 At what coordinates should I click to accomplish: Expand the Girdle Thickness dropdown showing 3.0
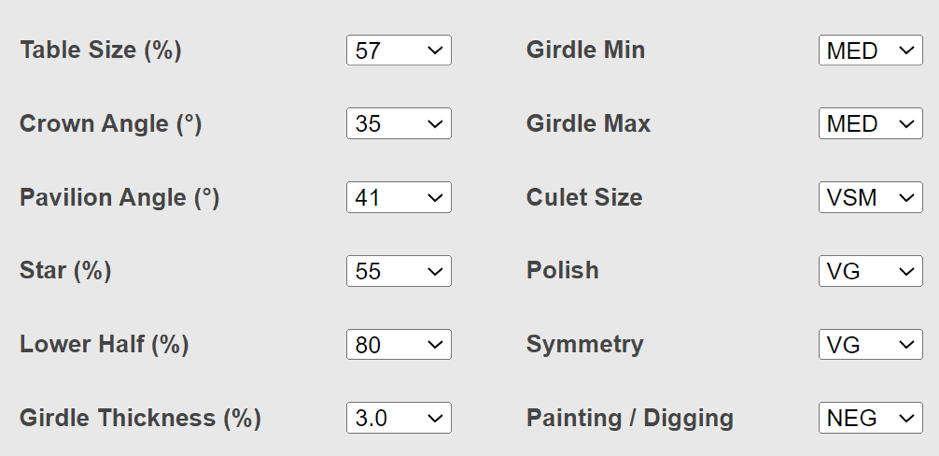[399, 418]
